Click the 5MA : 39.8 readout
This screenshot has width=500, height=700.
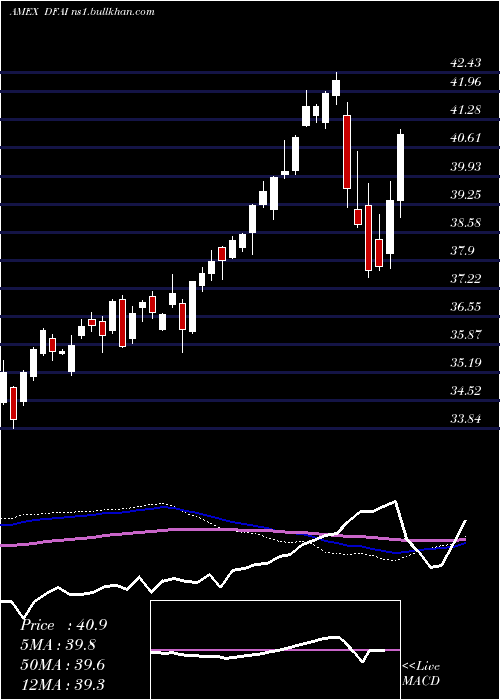pos(58,645)
